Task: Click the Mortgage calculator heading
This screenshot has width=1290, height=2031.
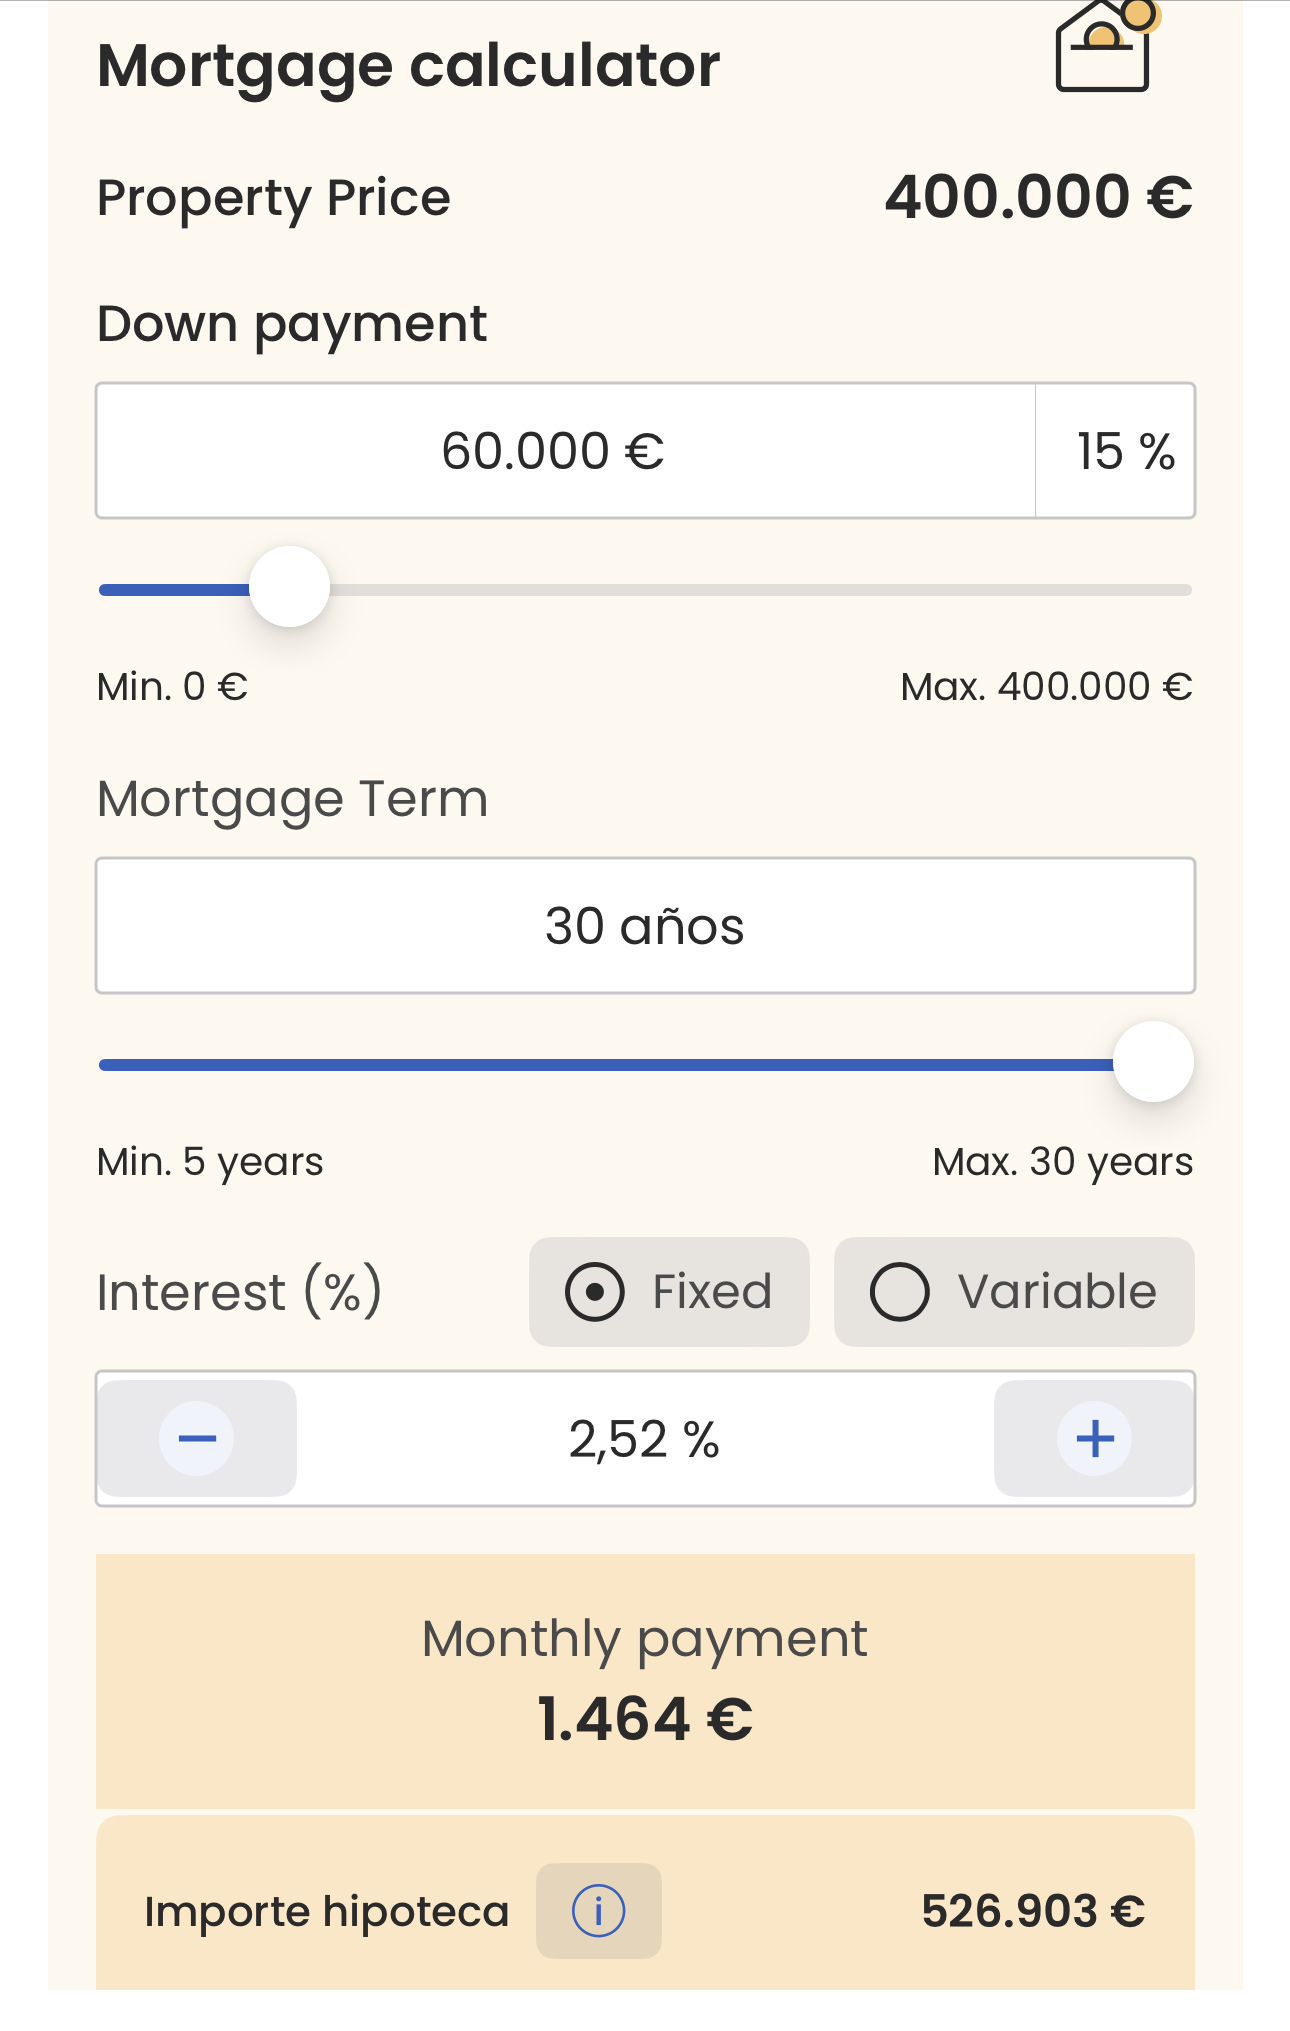Action: click(x=408, y=66)
